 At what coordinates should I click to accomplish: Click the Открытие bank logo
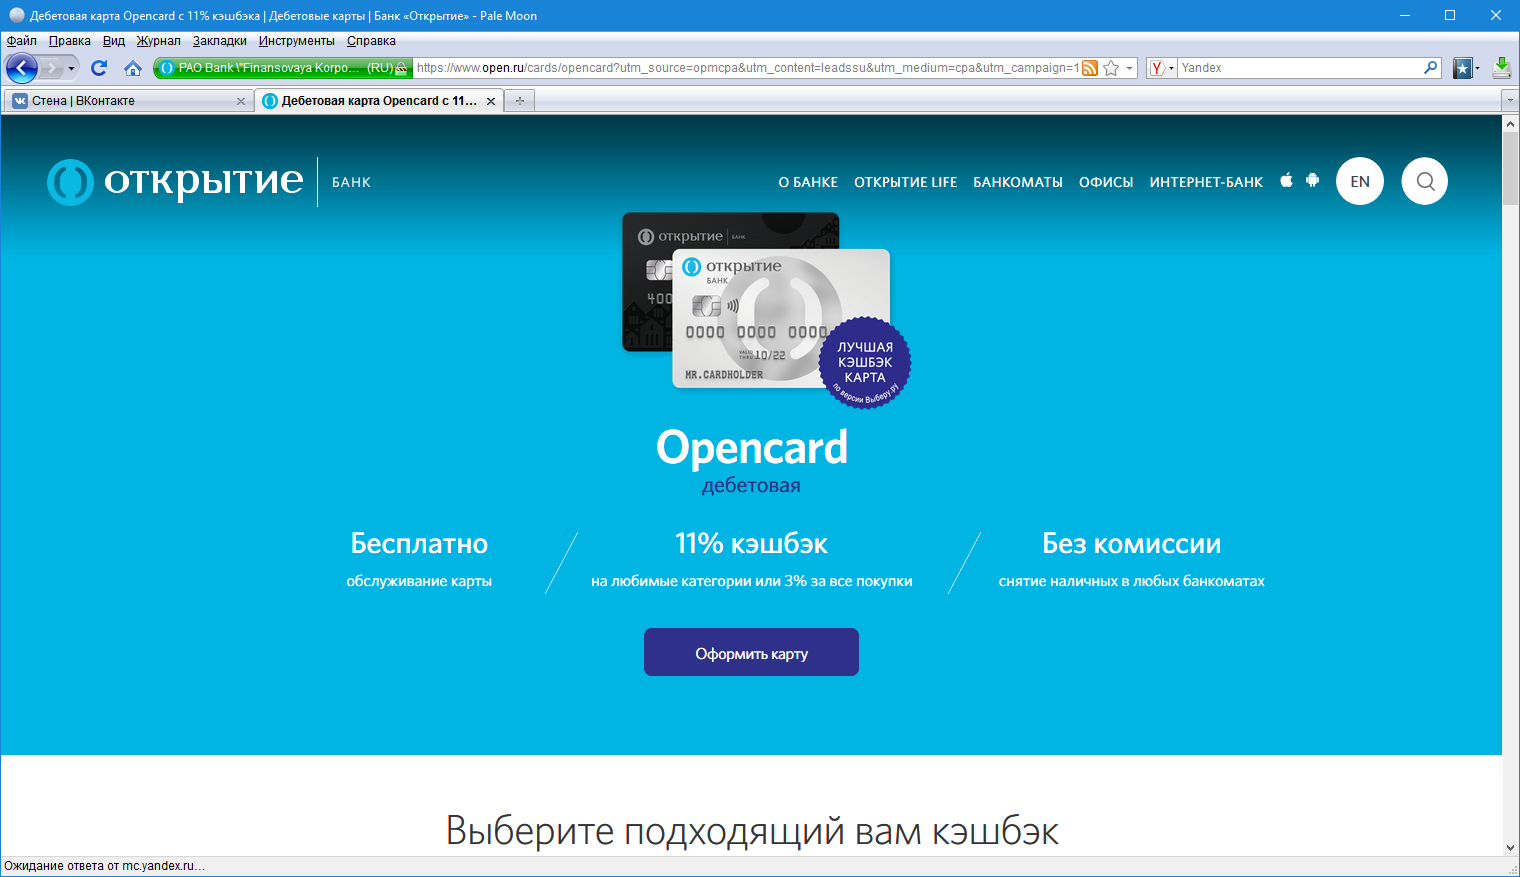[175, 181]
